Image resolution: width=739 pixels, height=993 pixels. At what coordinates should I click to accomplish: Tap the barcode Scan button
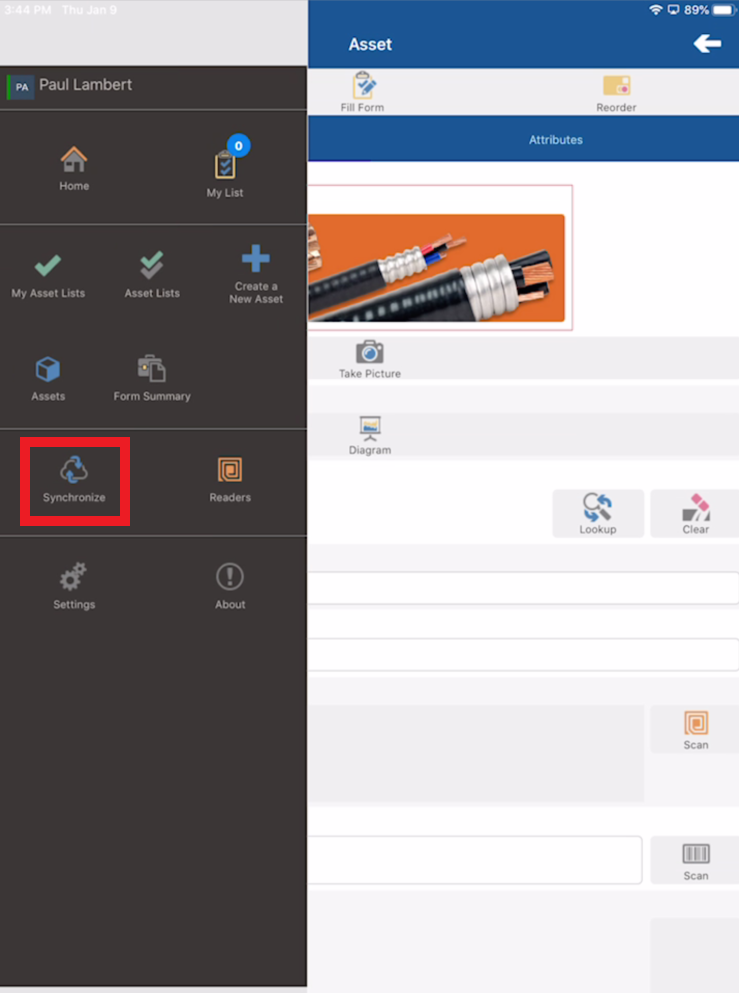click(695, 860)
